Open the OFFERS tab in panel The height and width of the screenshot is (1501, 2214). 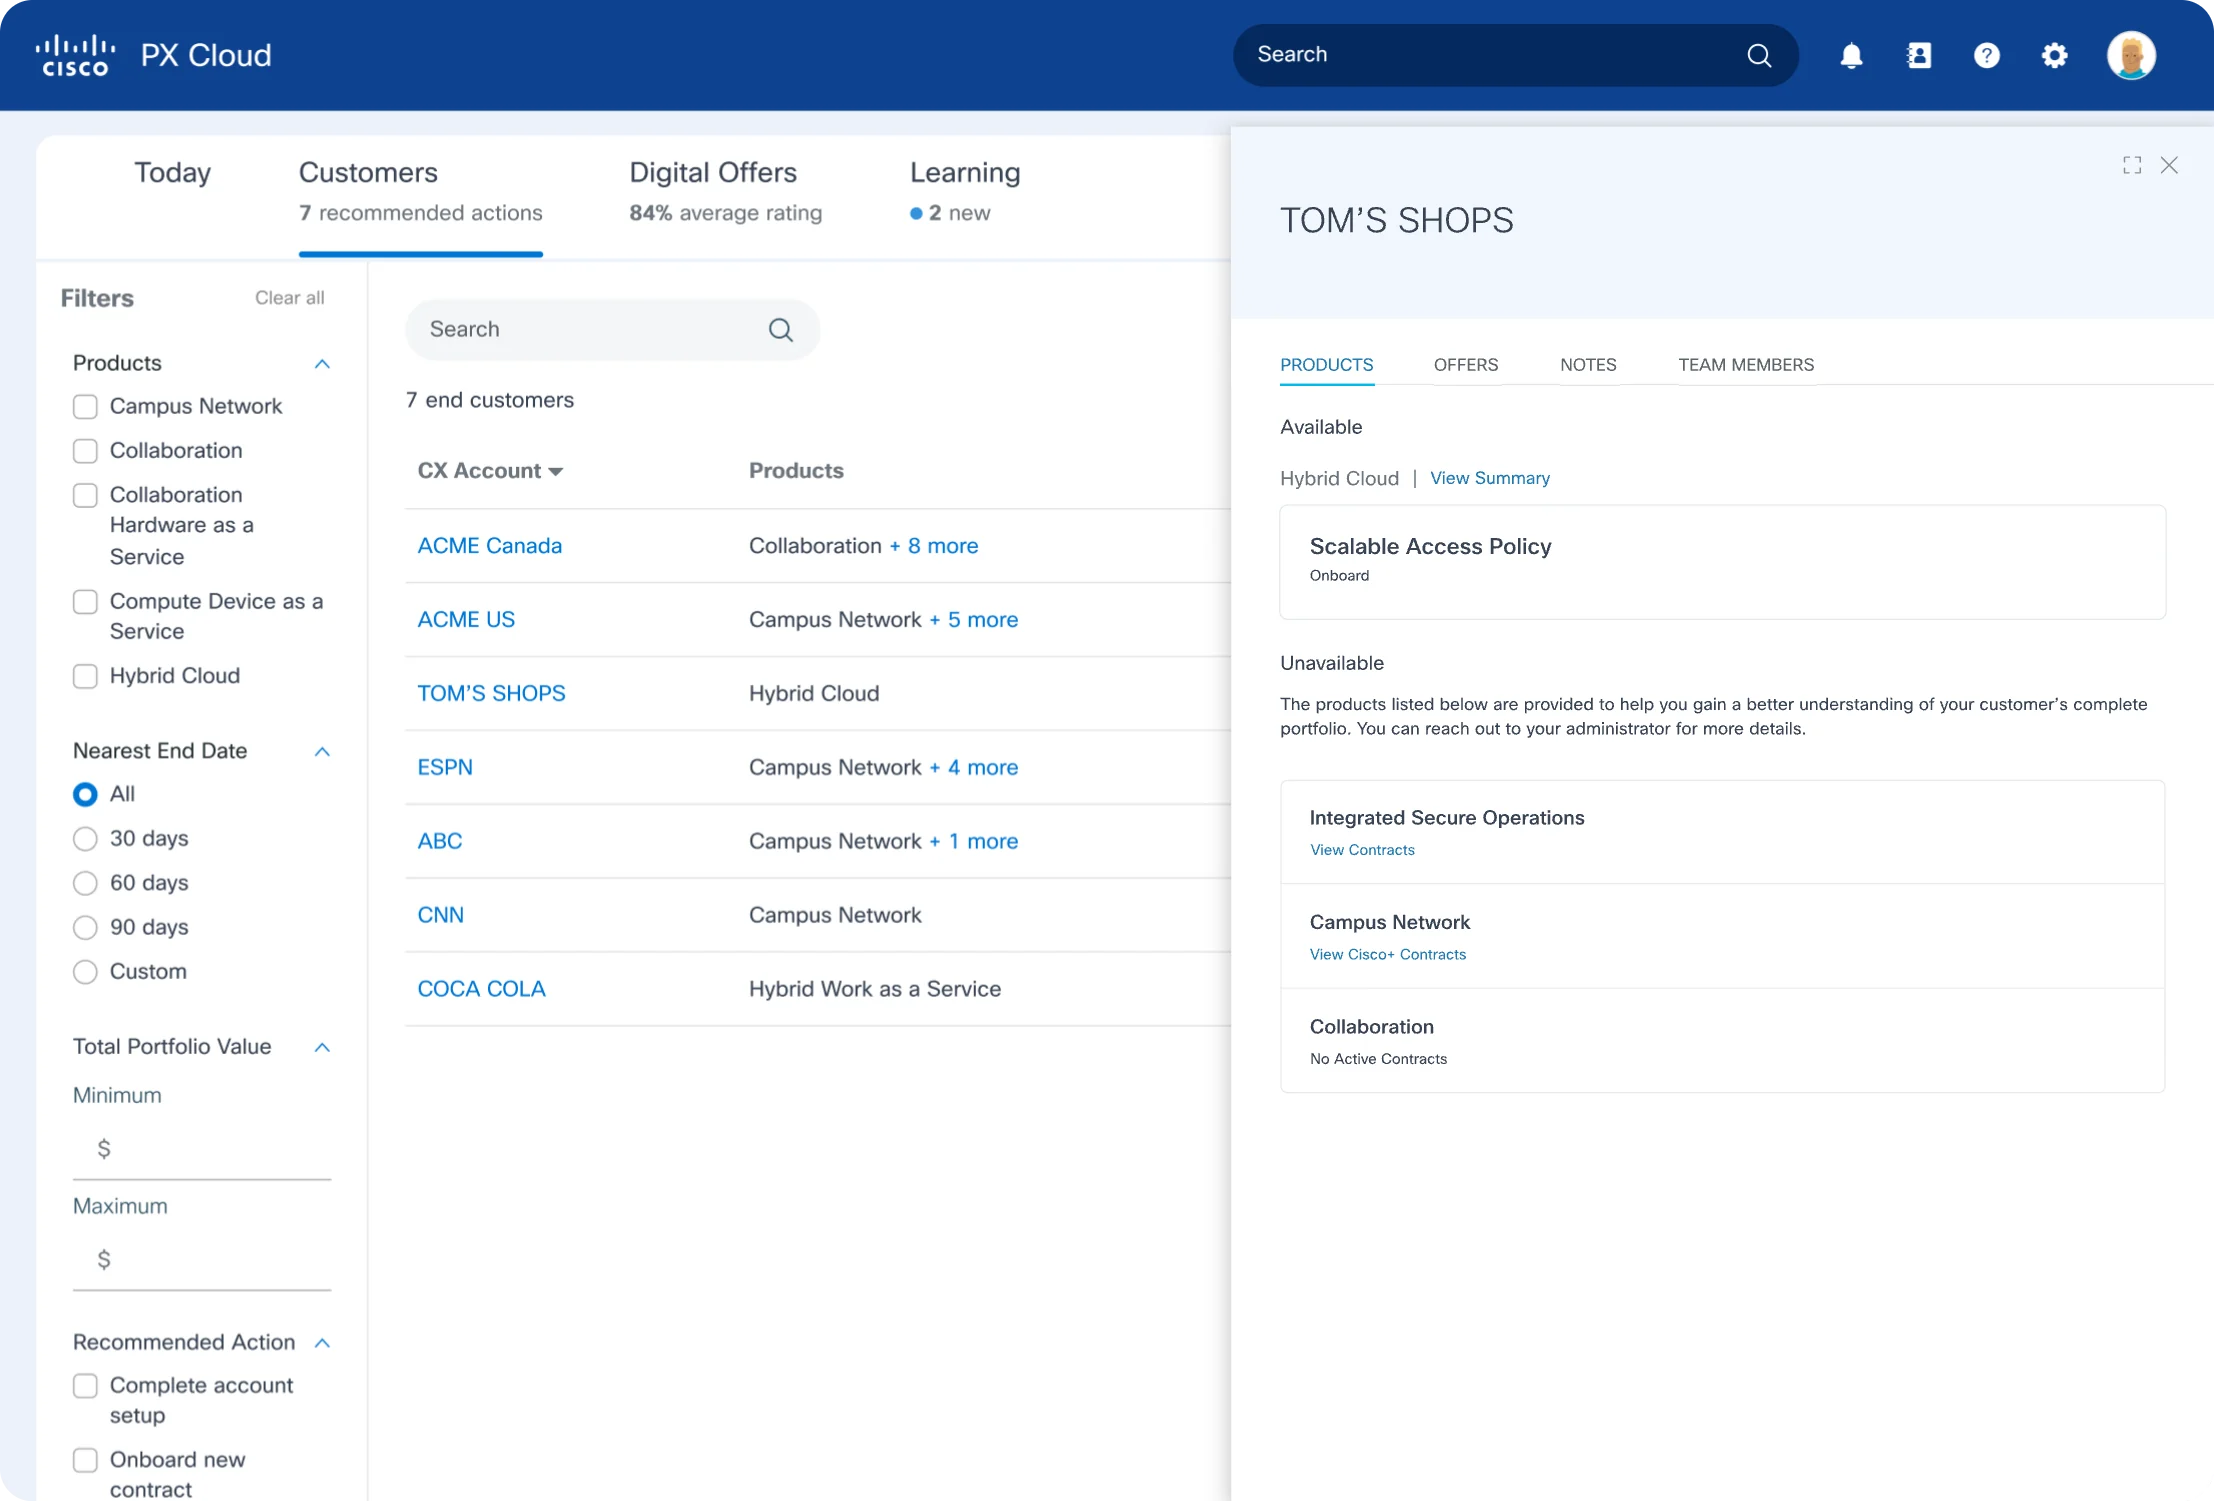[x=1465, y=365]
